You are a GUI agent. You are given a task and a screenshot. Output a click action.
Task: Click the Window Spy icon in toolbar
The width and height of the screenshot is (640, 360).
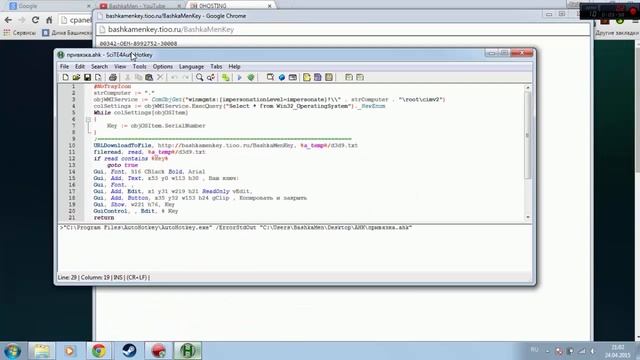point(270,77)
